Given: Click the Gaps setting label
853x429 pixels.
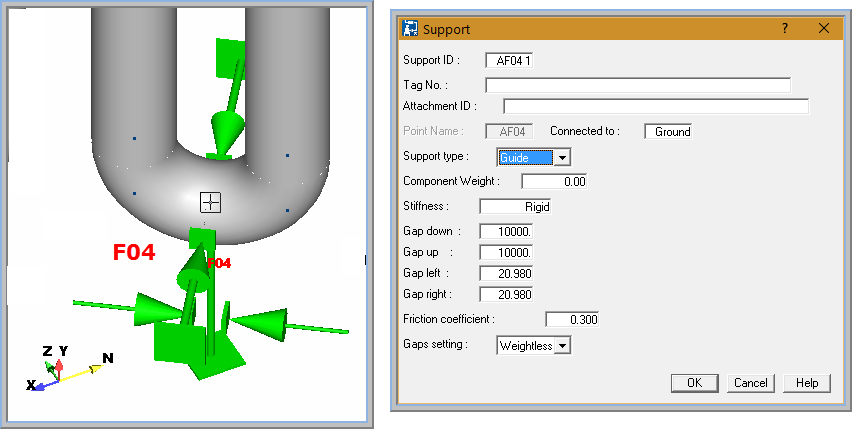Looking at the screenshot, I should 435,344.
